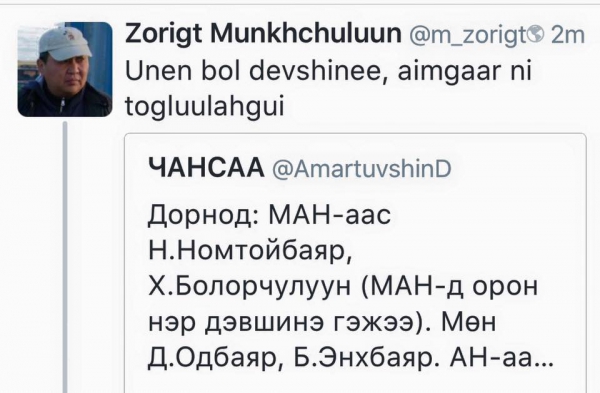Click the thread connector line below the avatar

(65, 257)
